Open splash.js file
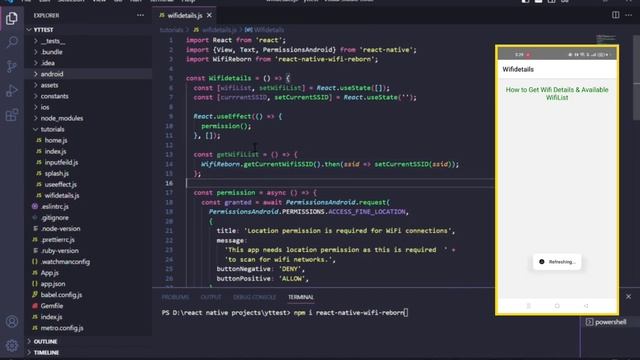The image size is (640, 360). coord(88,173)
